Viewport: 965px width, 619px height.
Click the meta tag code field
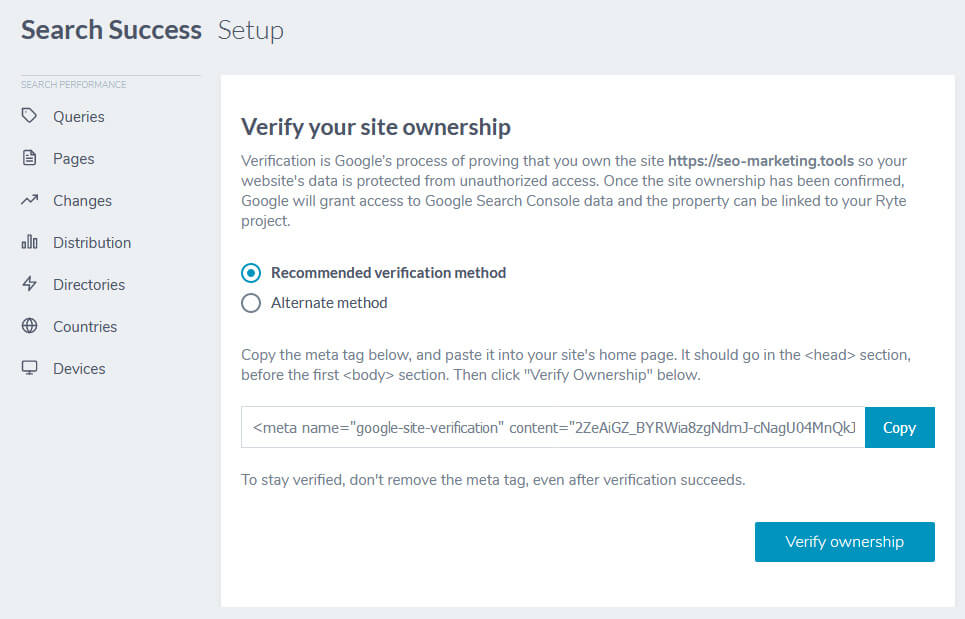point(553,427)
